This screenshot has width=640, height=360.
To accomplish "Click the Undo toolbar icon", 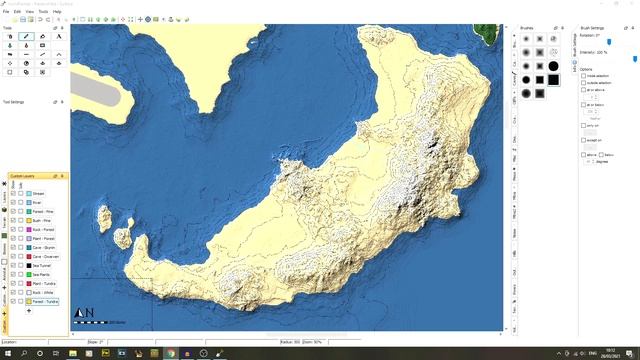I will (40, 20).
